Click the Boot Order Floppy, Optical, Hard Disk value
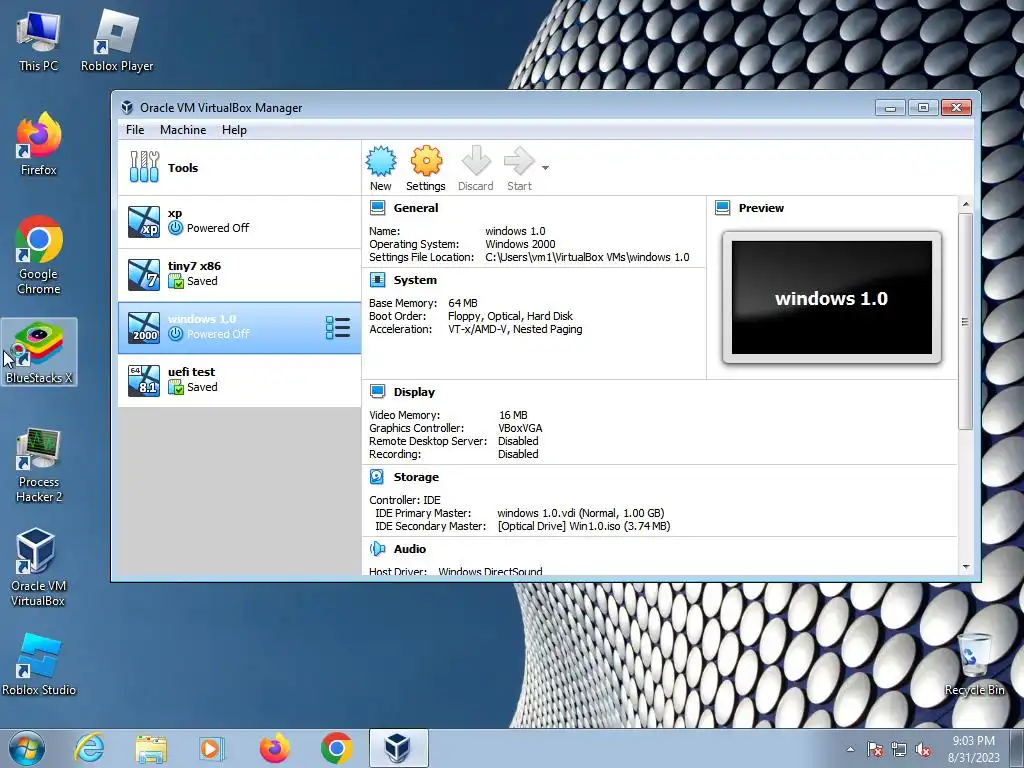 (x=510, y=316)
